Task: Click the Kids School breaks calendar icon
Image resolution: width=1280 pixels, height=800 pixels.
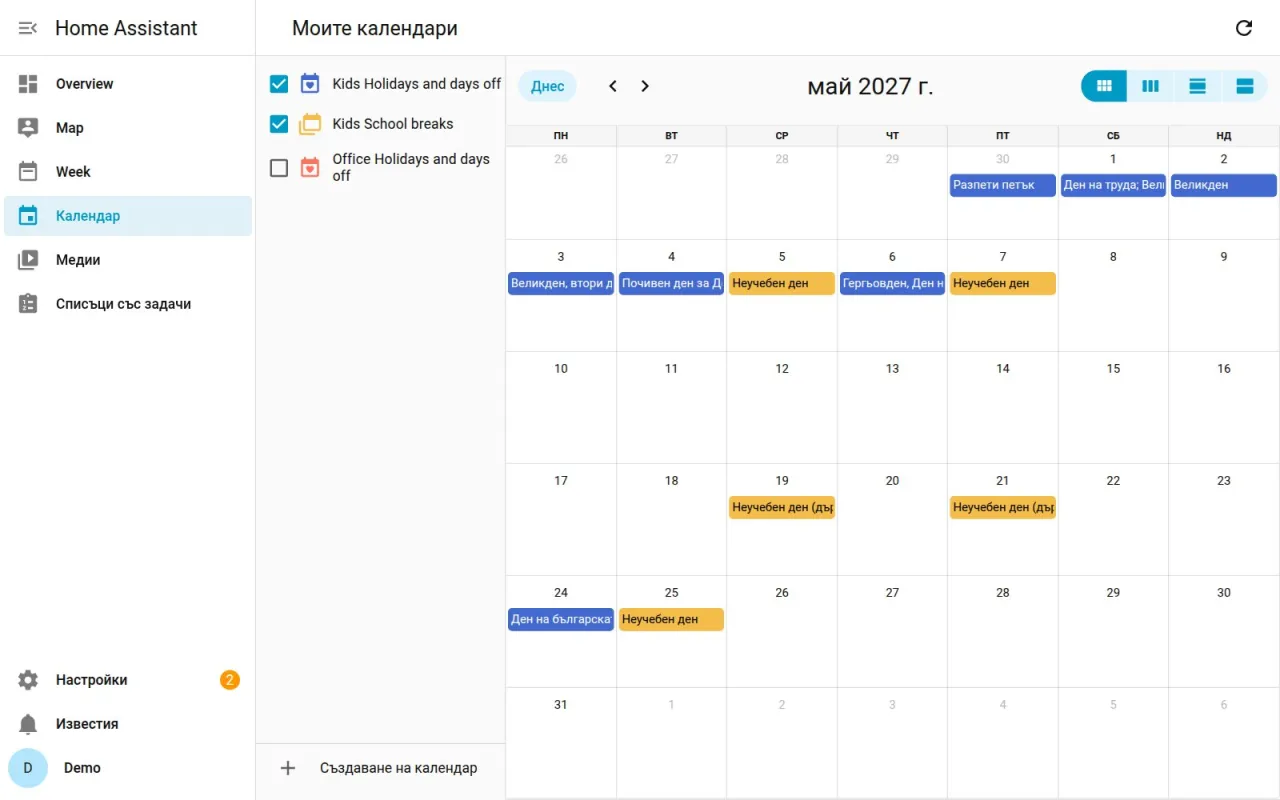Action: [310, 124]
